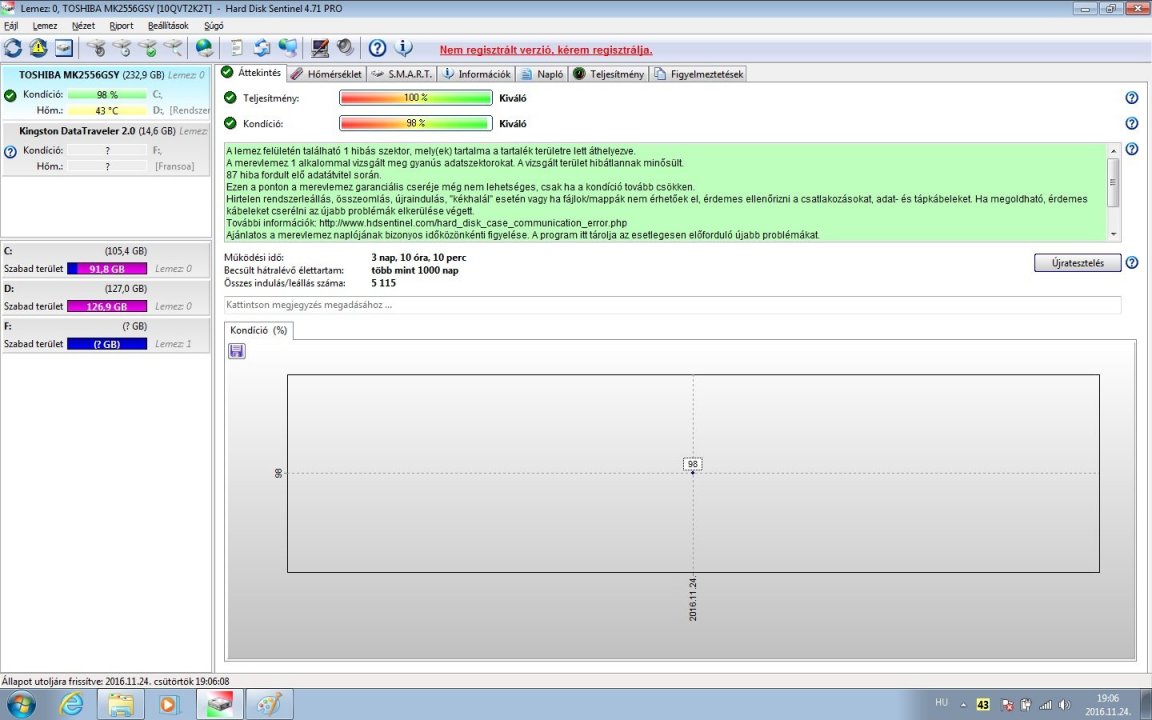Open Internet Explorer from taskbar
Screen dimensions: 1152x720
(x=71, y=705)
